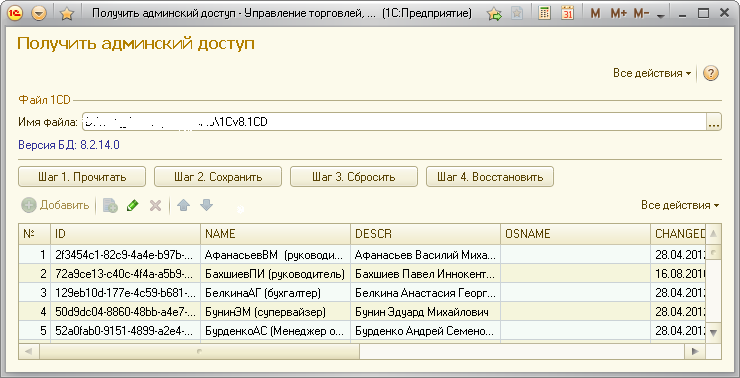Click vertical scrollbar down arrow
The image size is (740, 378).
[x=713, y=332]
